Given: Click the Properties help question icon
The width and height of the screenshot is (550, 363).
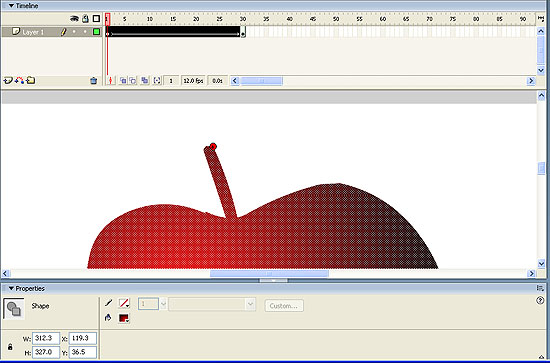Looking at the screenshot, I should coord(540,300).
